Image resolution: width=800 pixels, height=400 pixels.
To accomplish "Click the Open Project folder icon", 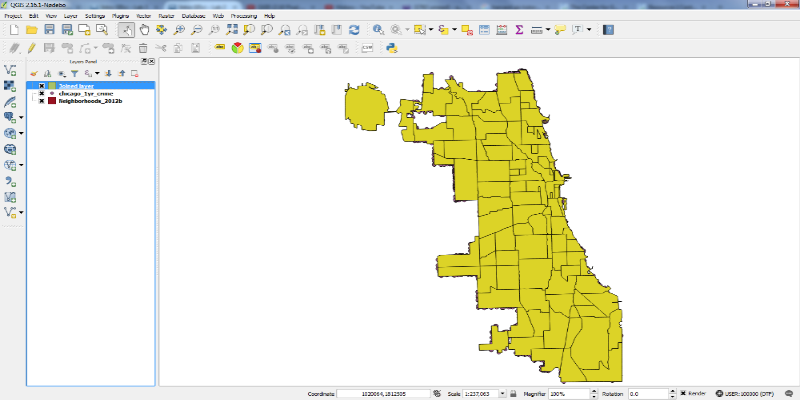I will pos(32,30).
